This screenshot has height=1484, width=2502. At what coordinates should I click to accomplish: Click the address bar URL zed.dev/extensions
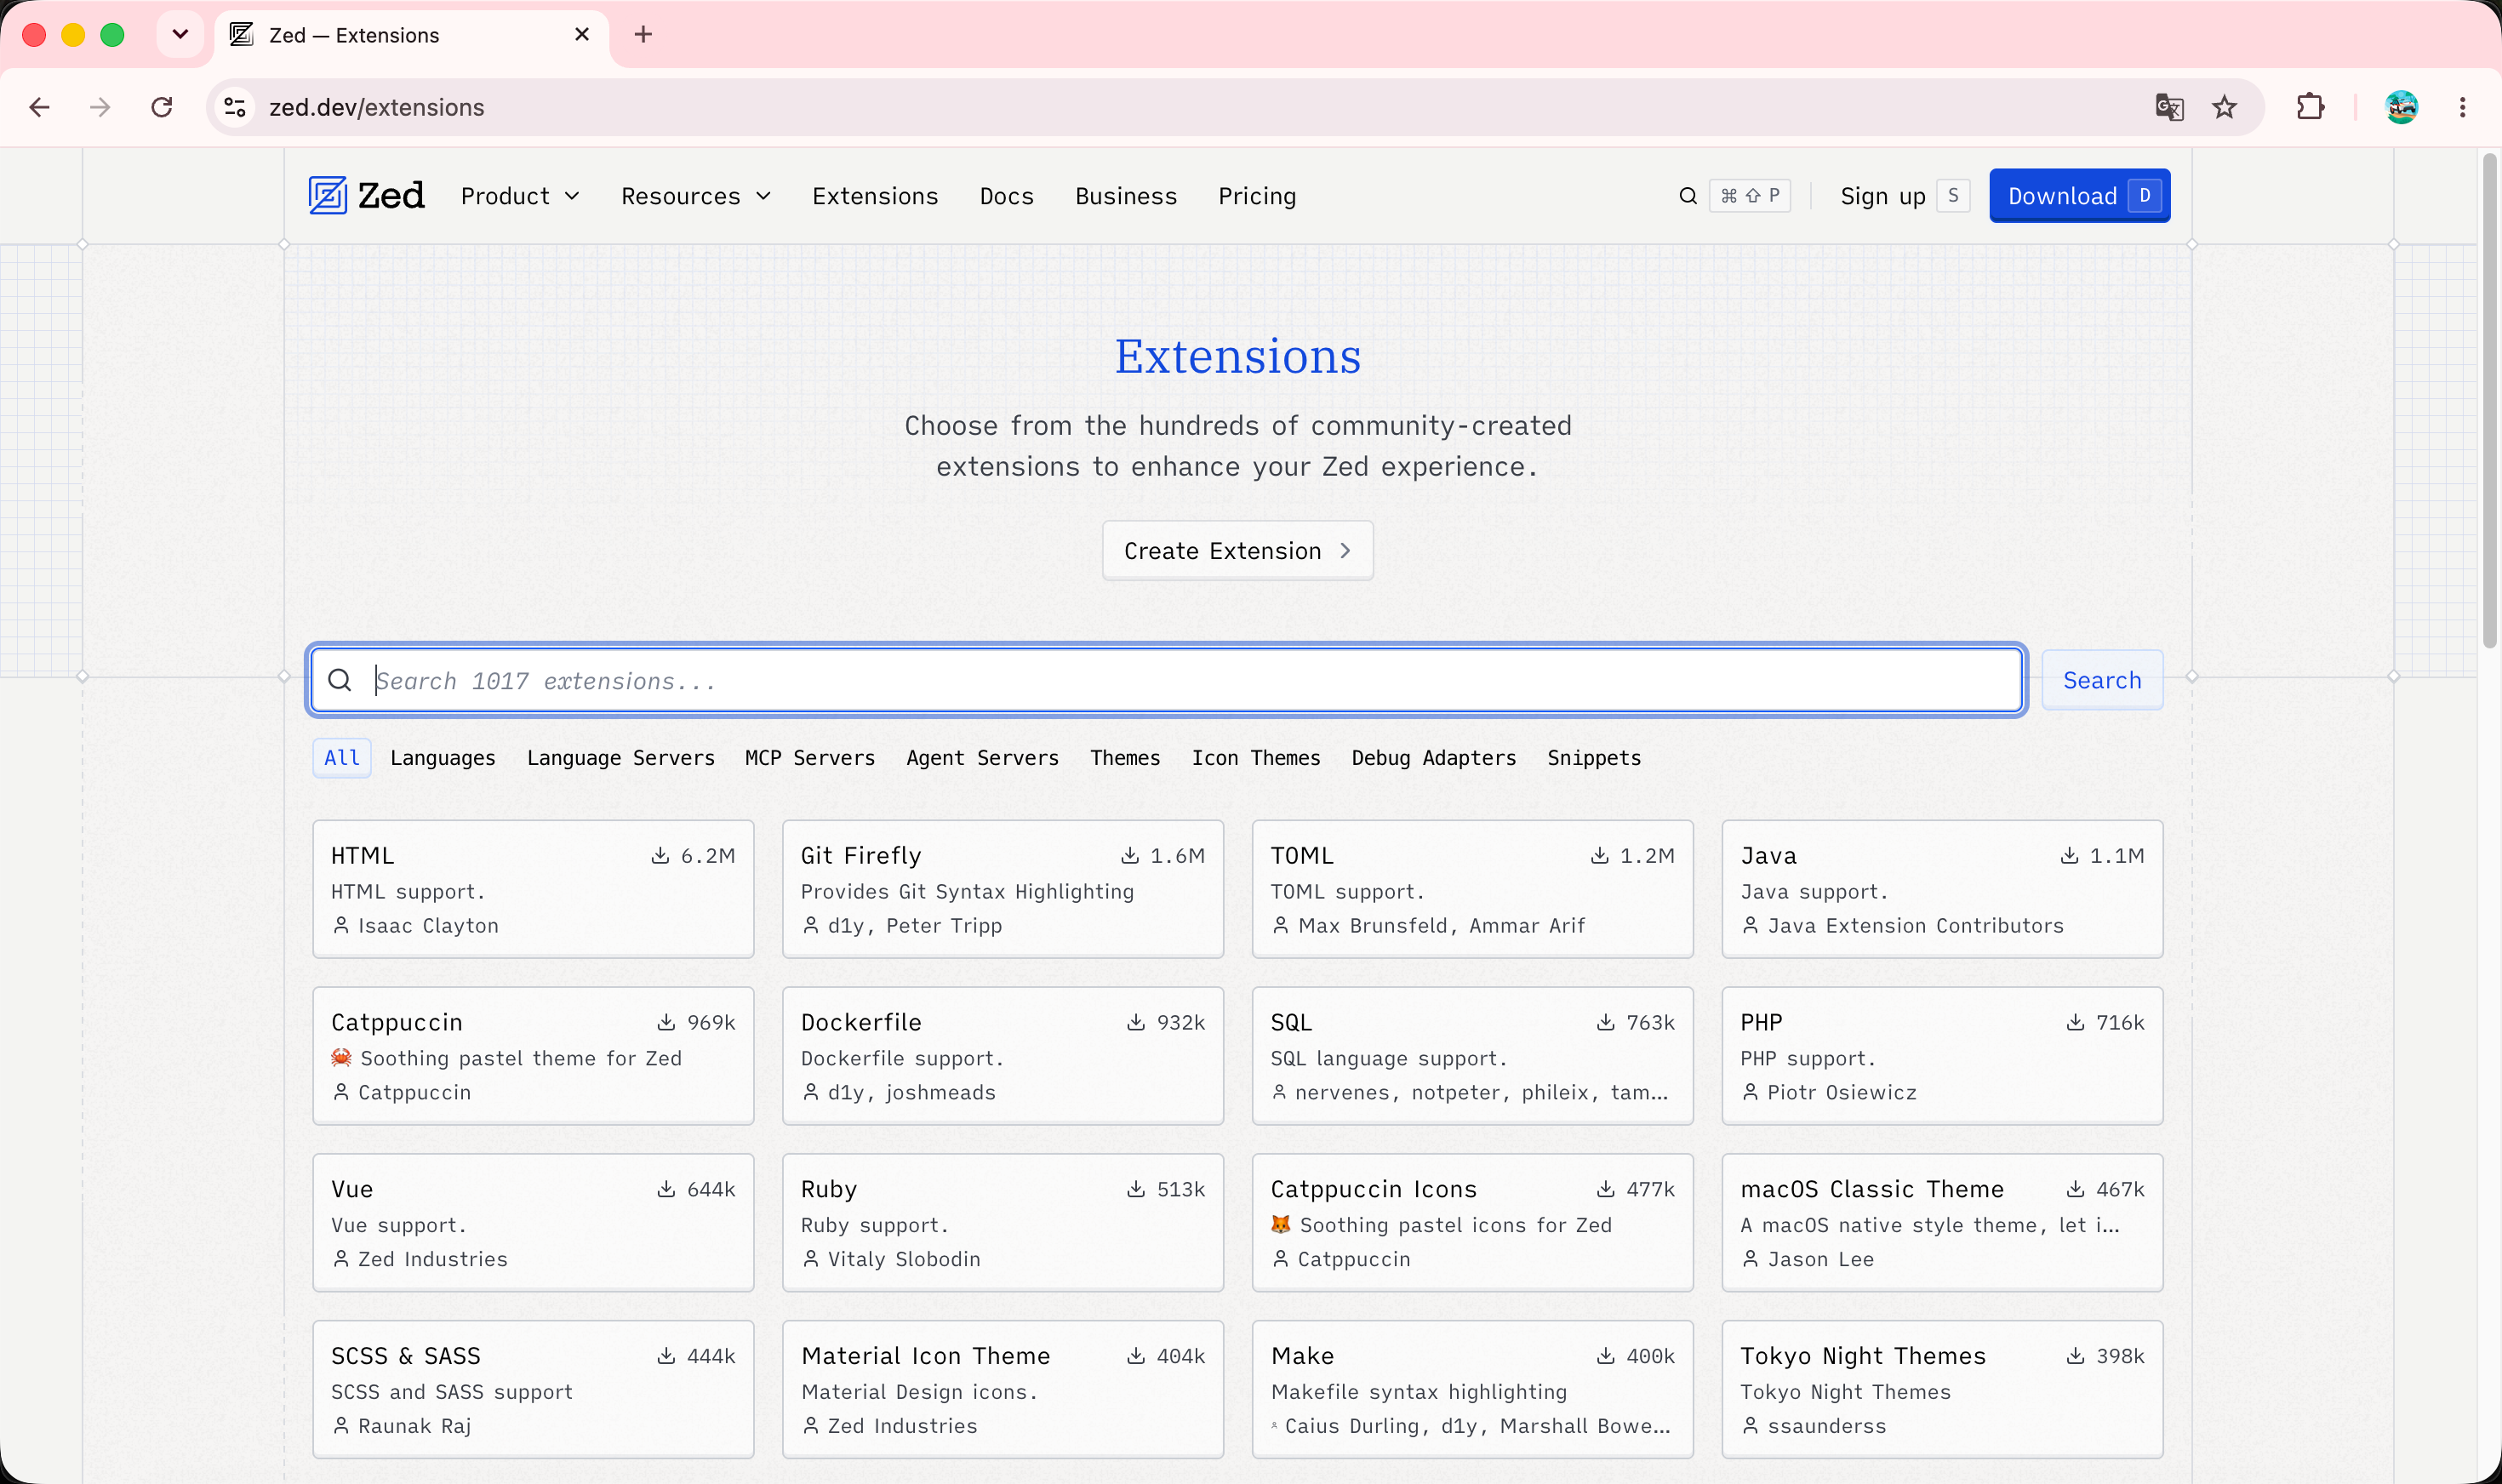tap(377, 107)
